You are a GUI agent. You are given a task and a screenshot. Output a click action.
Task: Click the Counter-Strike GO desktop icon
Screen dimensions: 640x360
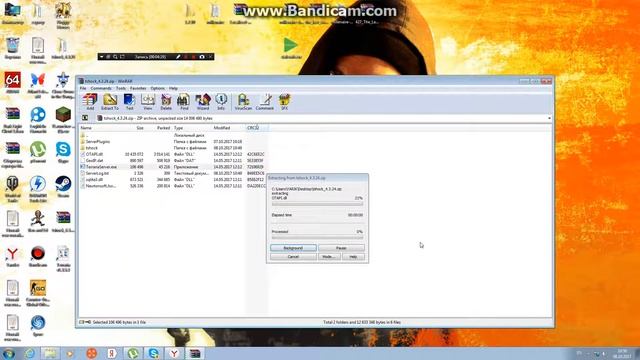pyautogui.click(x=38, y=293)
